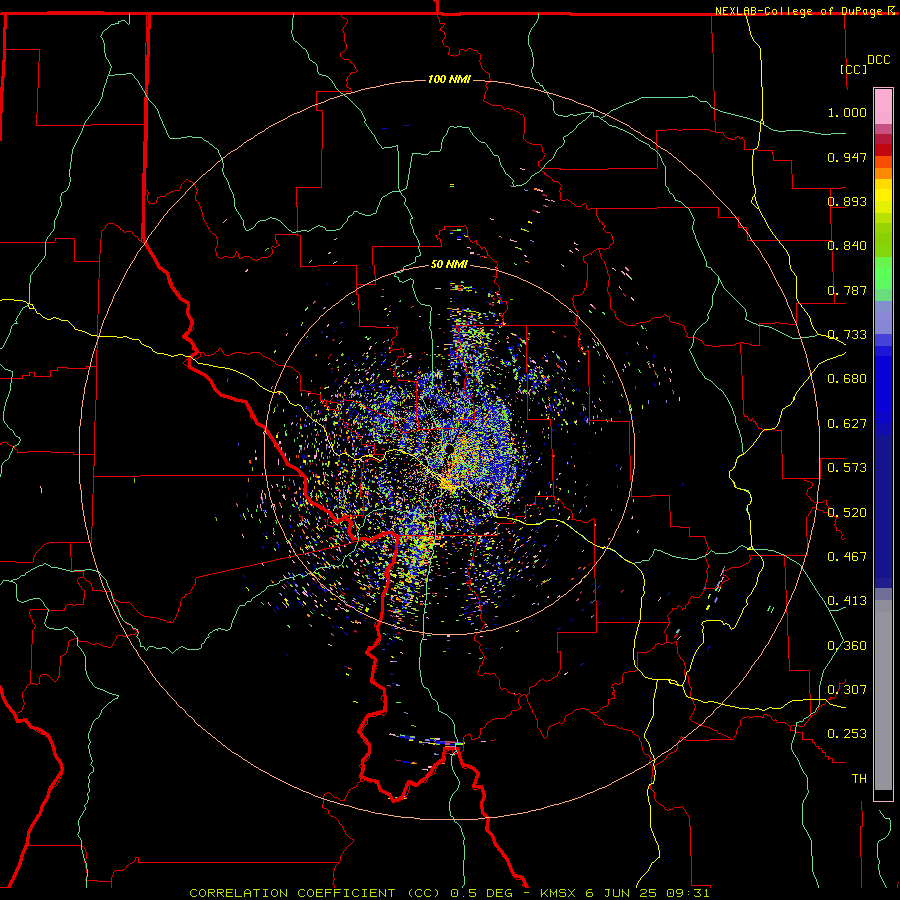The height and width of the screenshot is (900, 900).
Task: Click the 0.787 legend value
Action: (847, 290)
